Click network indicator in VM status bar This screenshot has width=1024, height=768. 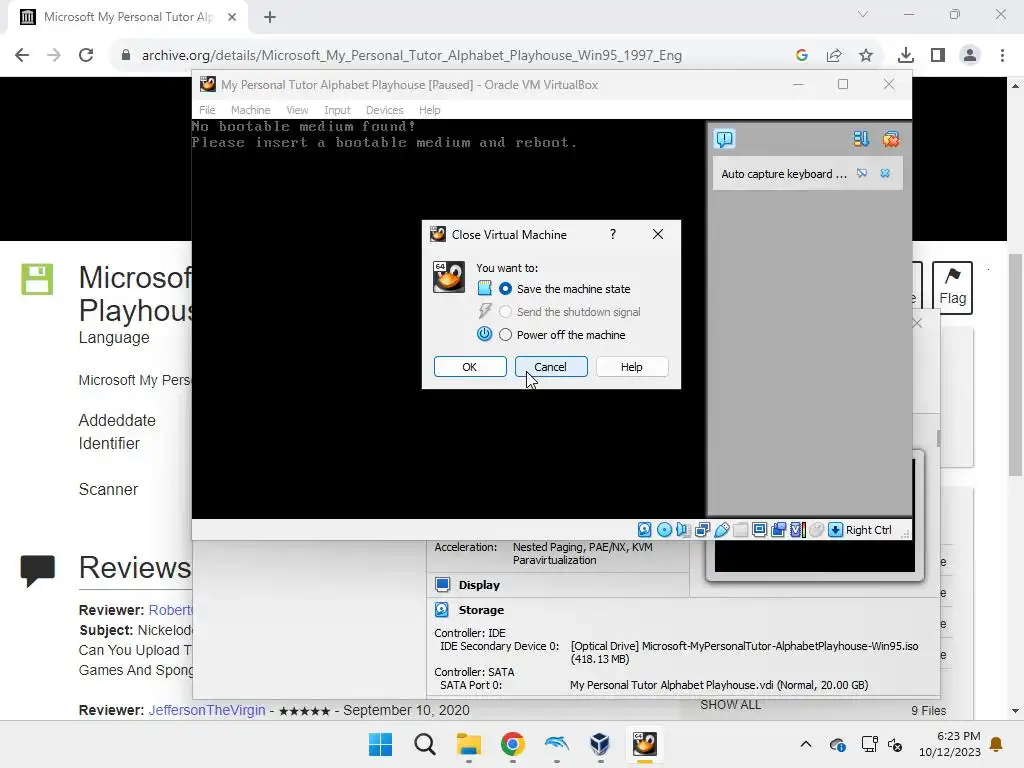702,530
